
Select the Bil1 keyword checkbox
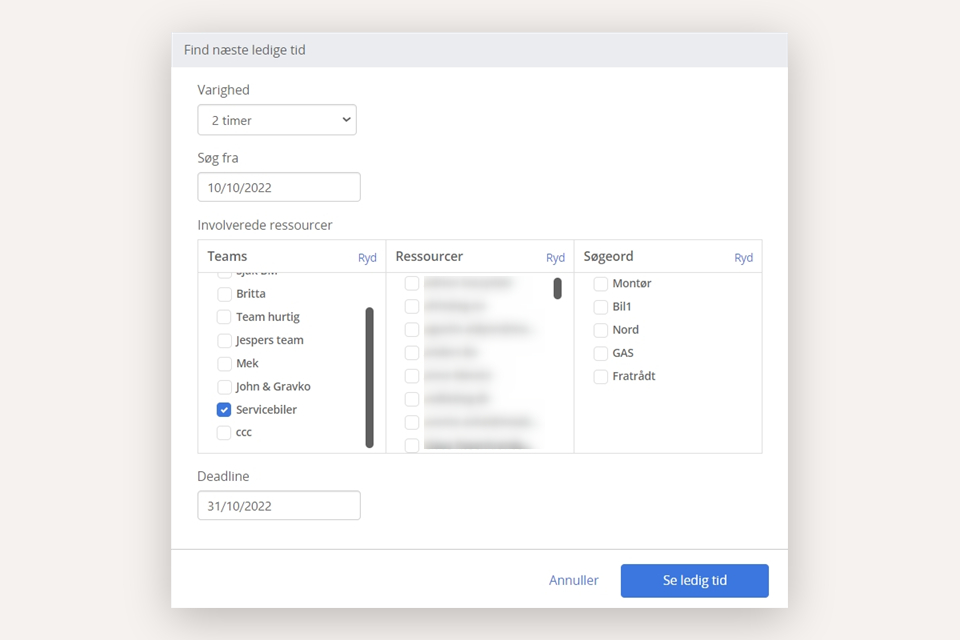(x=600, y=307)
